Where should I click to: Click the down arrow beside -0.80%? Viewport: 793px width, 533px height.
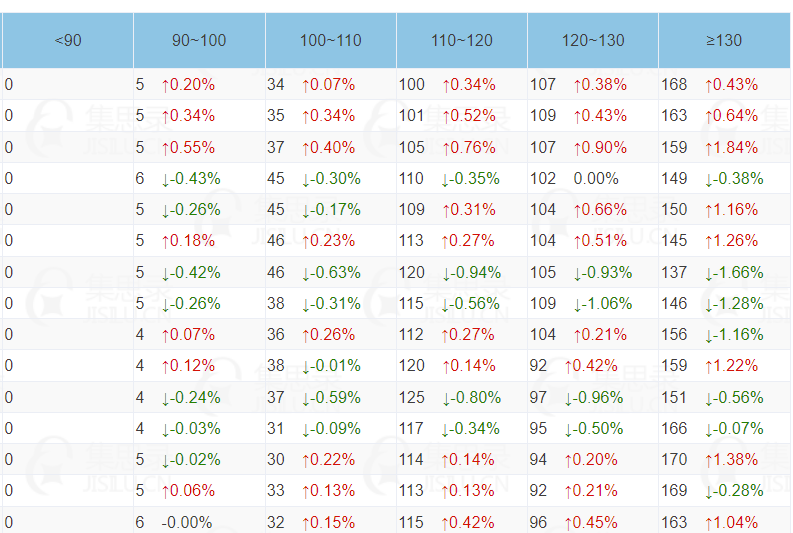[x=447, y=397]
